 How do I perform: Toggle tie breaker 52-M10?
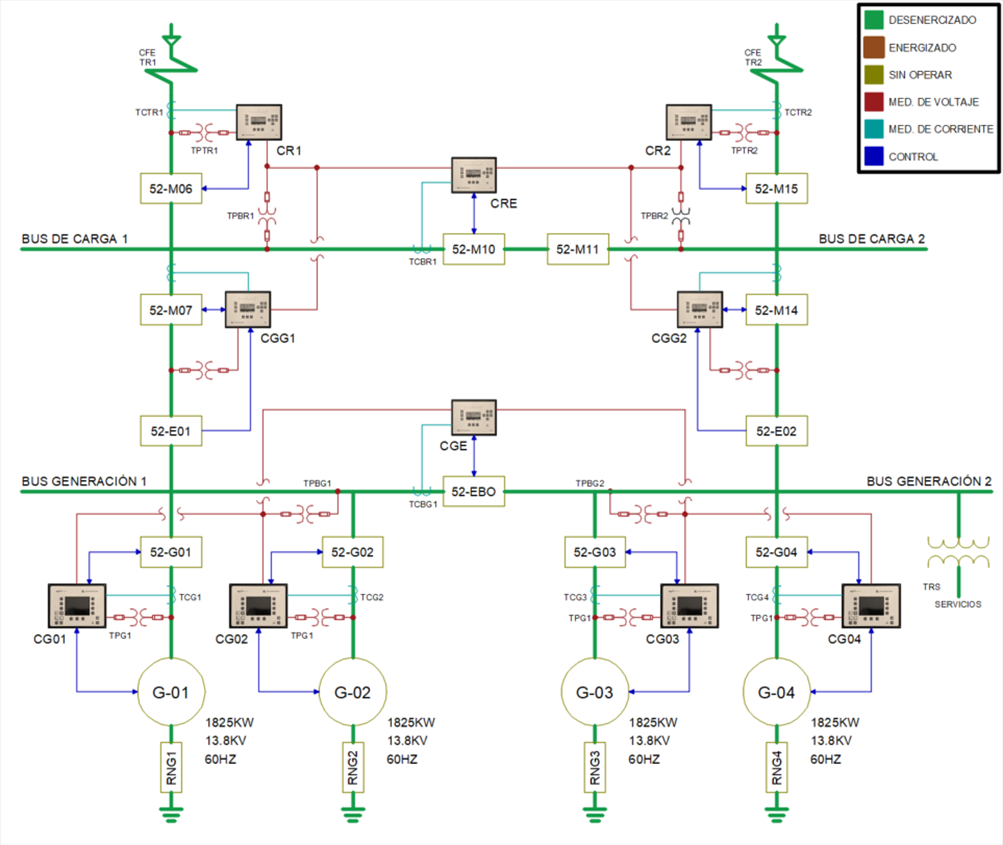click(x=474, y=249)
